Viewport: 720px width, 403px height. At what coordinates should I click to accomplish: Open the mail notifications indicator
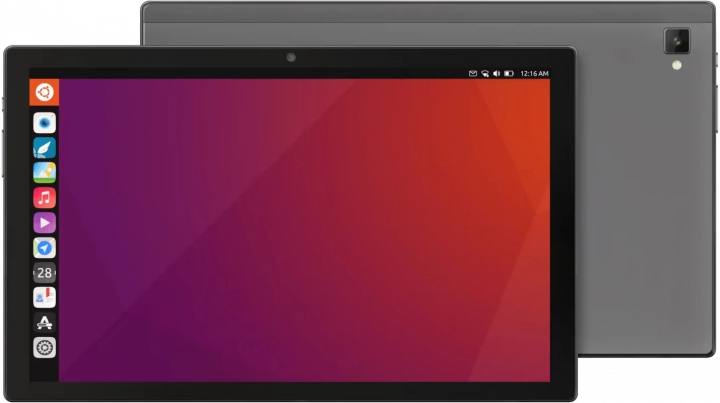coord(472,73)
